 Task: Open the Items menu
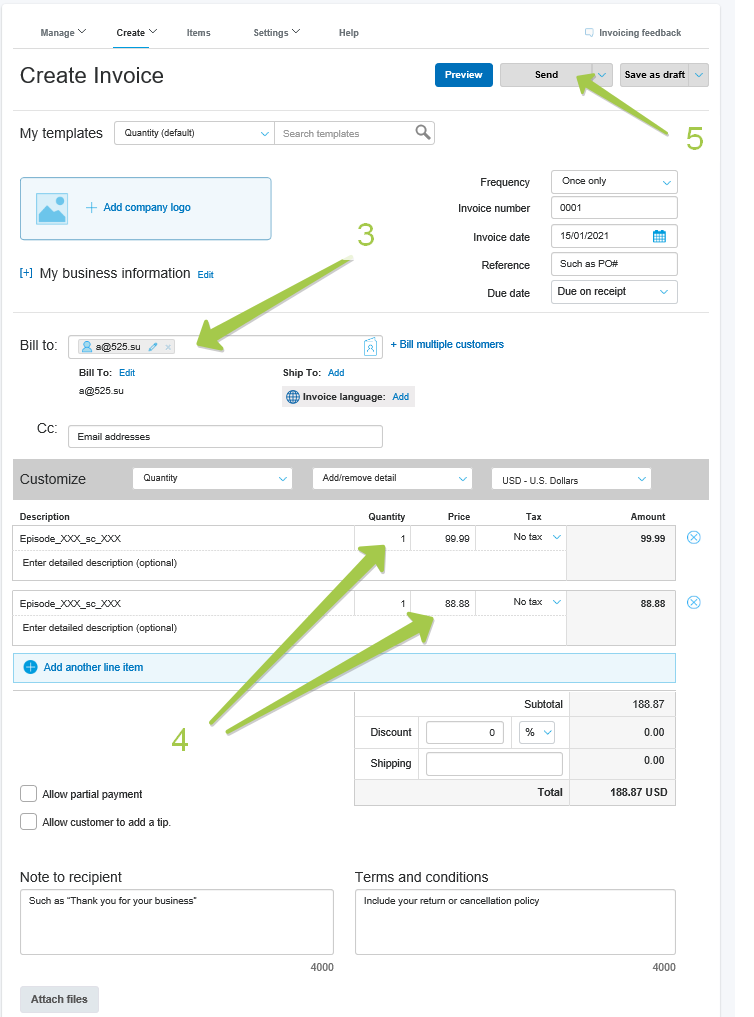click(x=198, y=33)
